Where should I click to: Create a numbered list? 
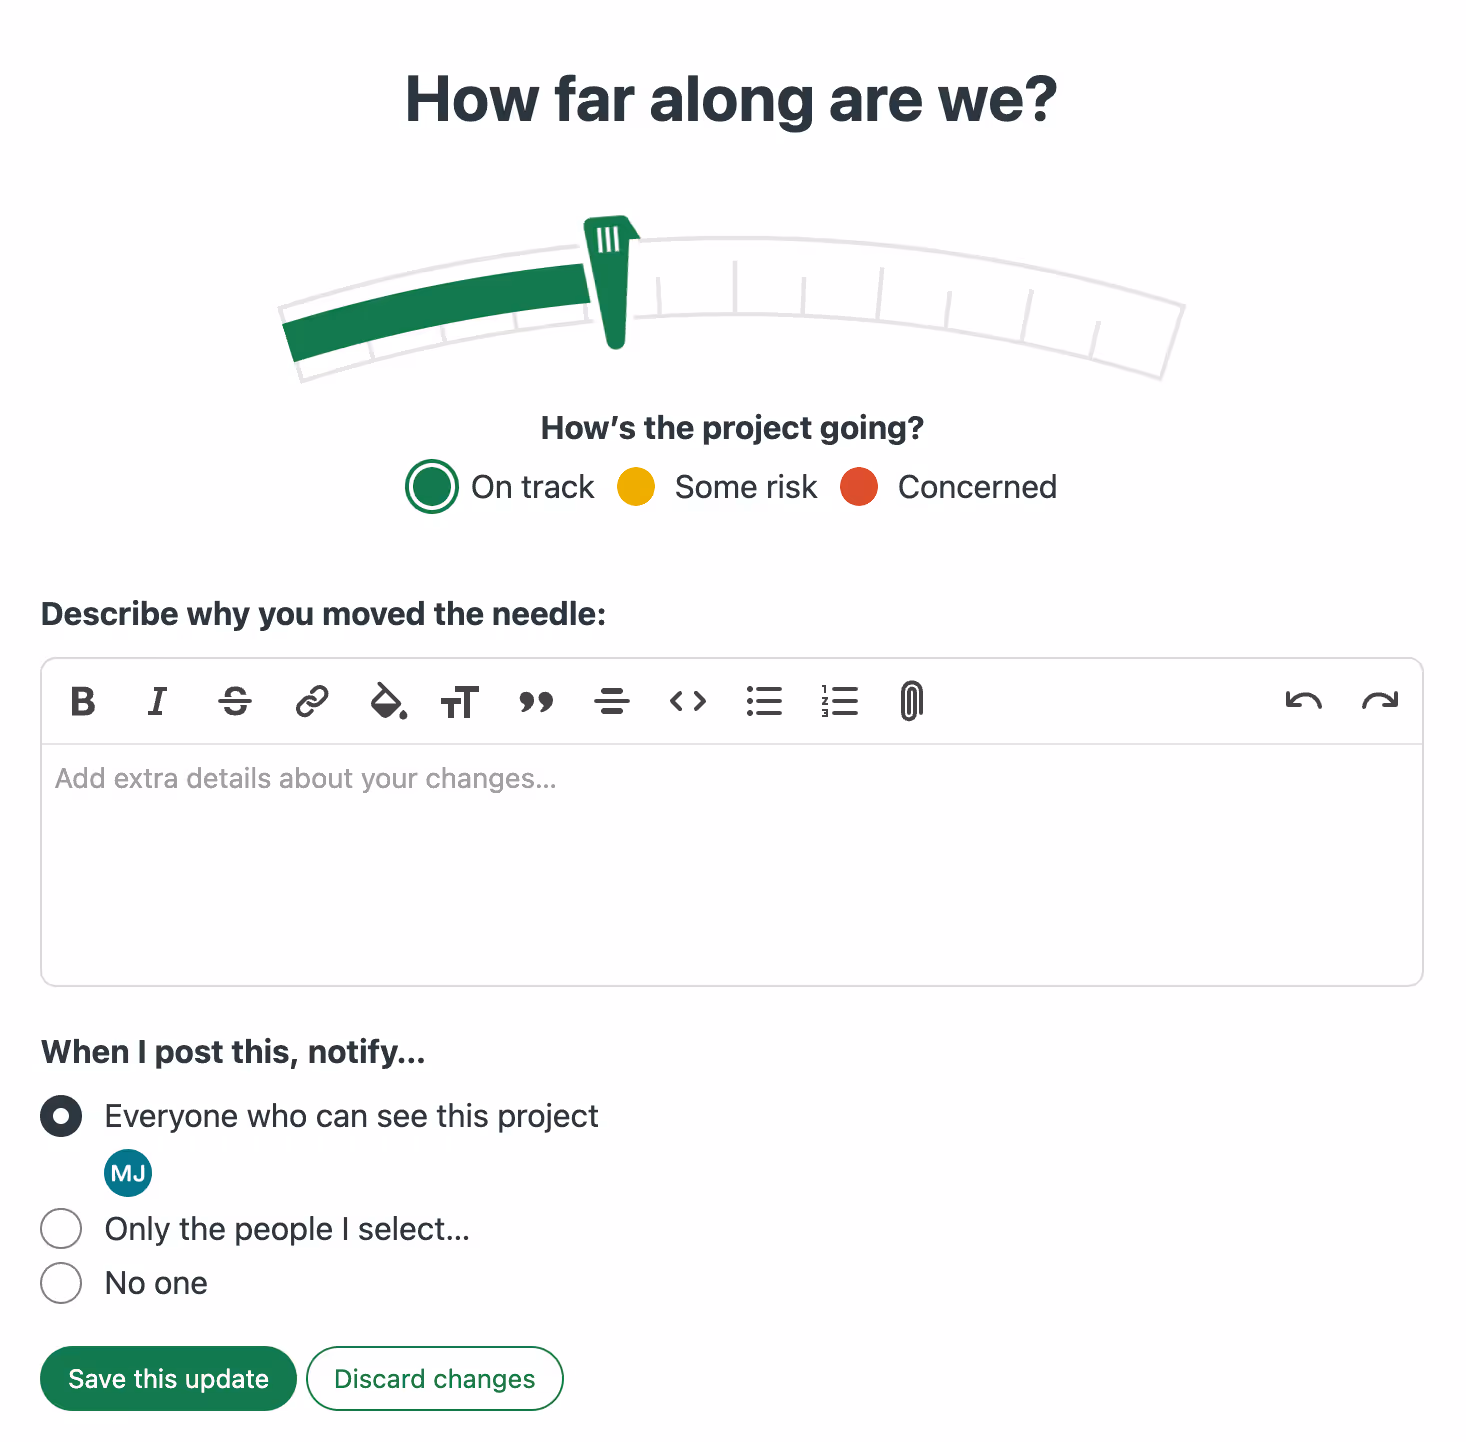click(839, 701)
